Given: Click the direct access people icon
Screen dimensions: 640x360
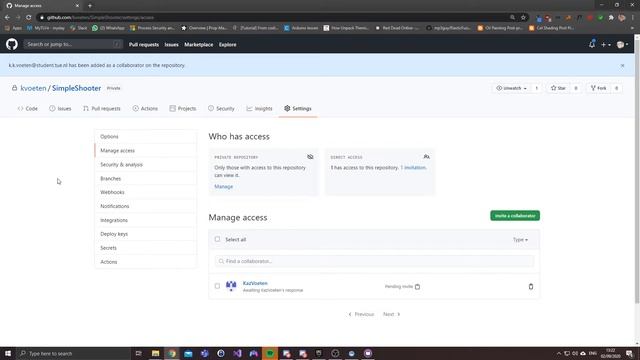Looking at the screenshot, I should pos(427,157).
